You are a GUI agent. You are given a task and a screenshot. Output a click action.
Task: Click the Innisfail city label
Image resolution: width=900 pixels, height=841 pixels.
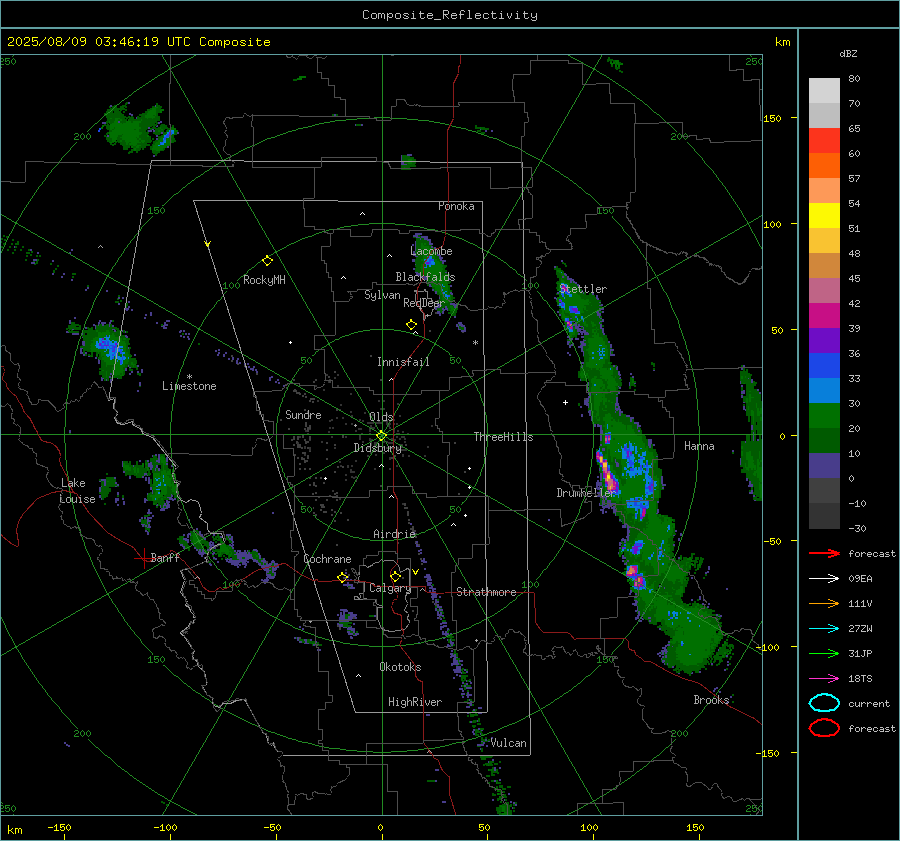pos(403,362)
